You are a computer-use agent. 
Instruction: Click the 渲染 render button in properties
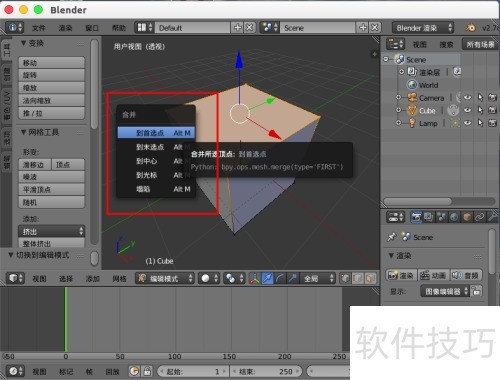[401, 275]
